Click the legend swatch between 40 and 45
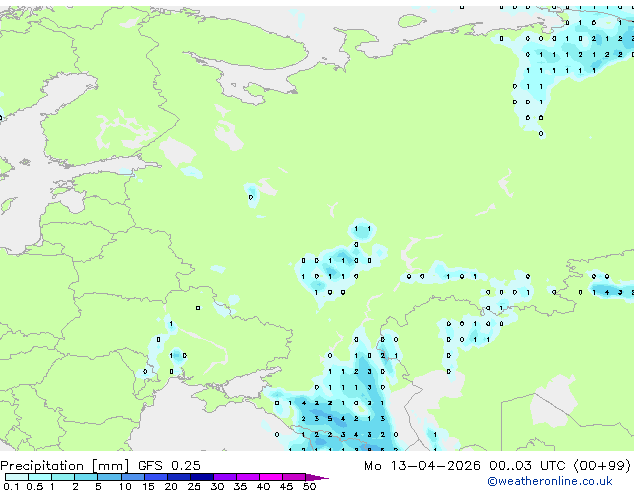 pos(276,477)
